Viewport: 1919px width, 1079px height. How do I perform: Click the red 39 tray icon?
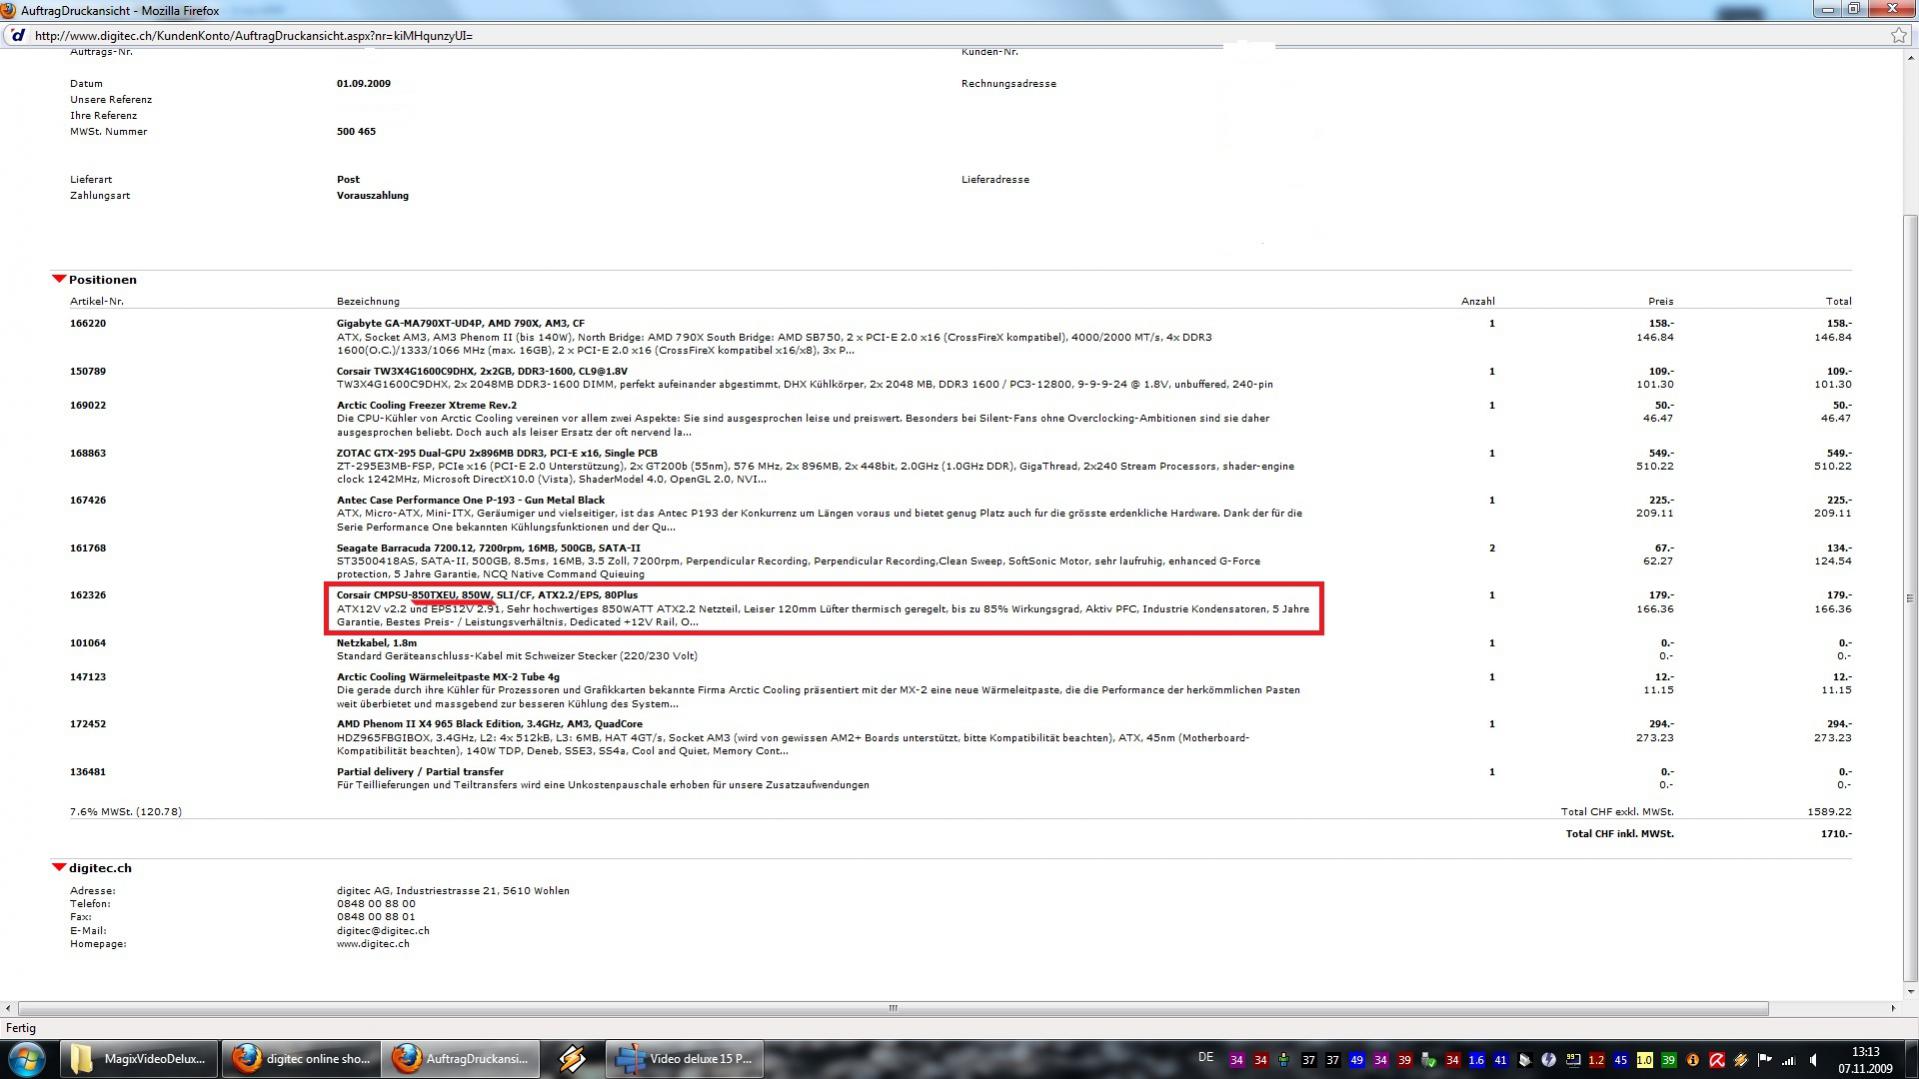[1404, 1060]
